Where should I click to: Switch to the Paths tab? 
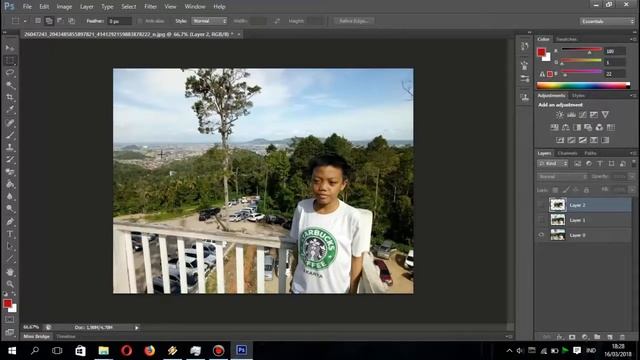590,153
